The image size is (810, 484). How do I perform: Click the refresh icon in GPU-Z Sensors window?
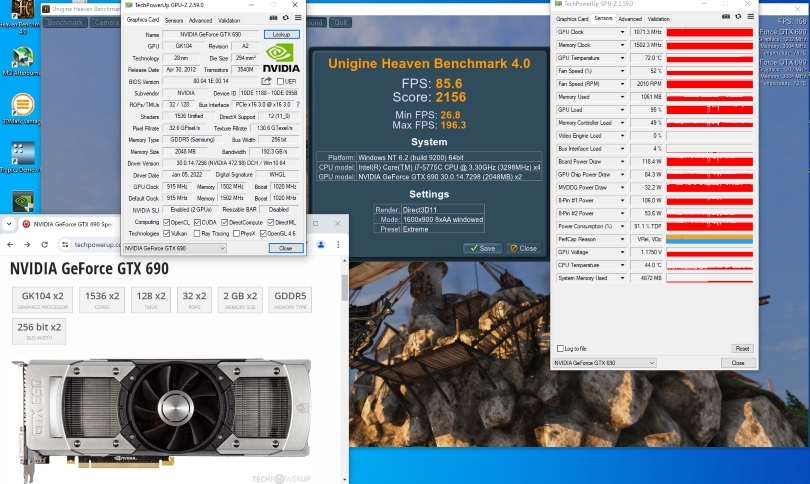coord(738,17)
